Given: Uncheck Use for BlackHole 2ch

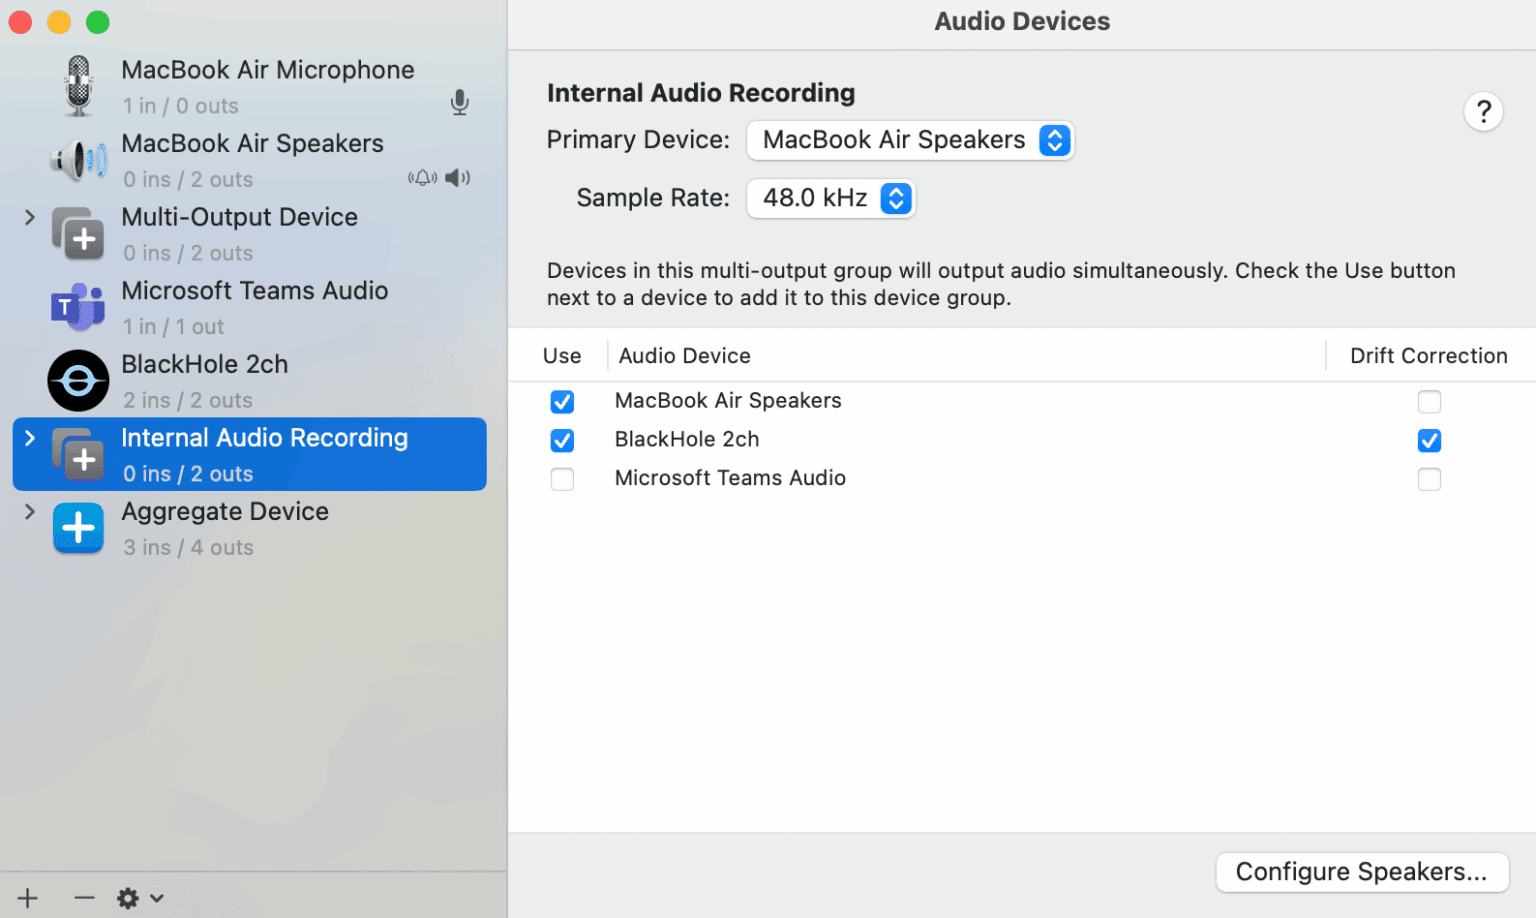Looking at the screenshot, I should 562,440.
